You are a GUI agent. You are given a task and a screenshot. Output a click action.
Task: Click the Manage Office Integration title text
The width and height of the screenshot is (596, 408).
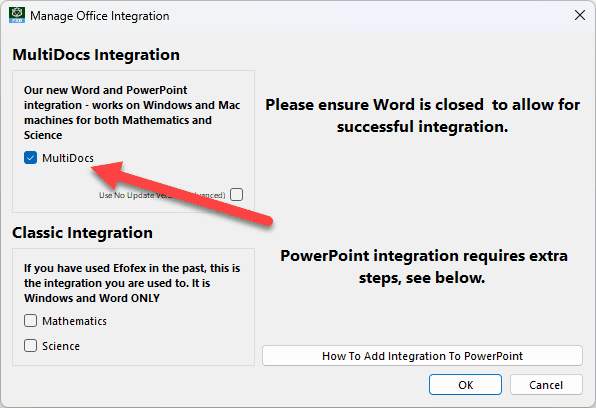tap(100, 16)
